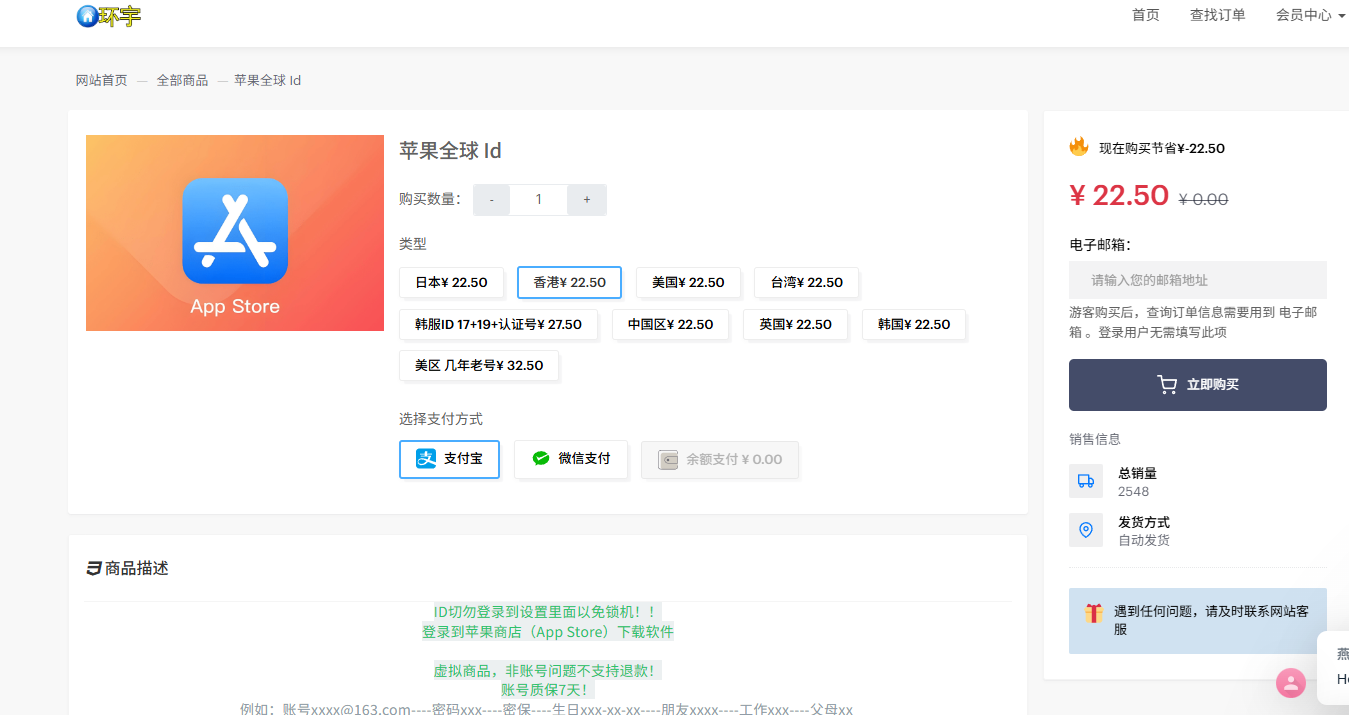Click the 自动发货 delivery text
Viewport: 1349px width, 715px height.
click(x=1144, y=540)
